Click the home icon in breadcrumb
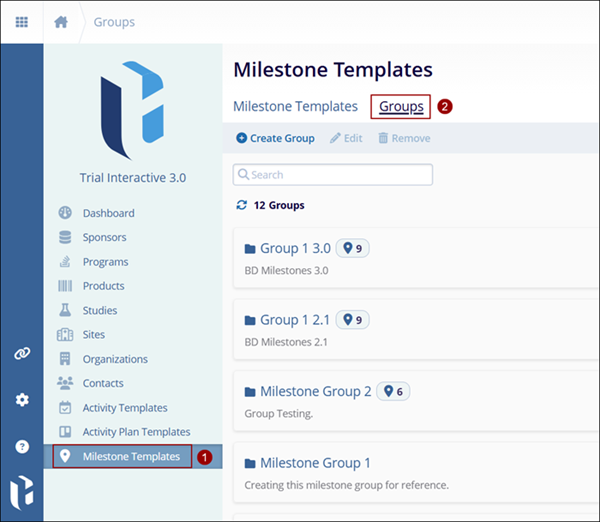Screen dimensions: 600x522 point(61,22)
